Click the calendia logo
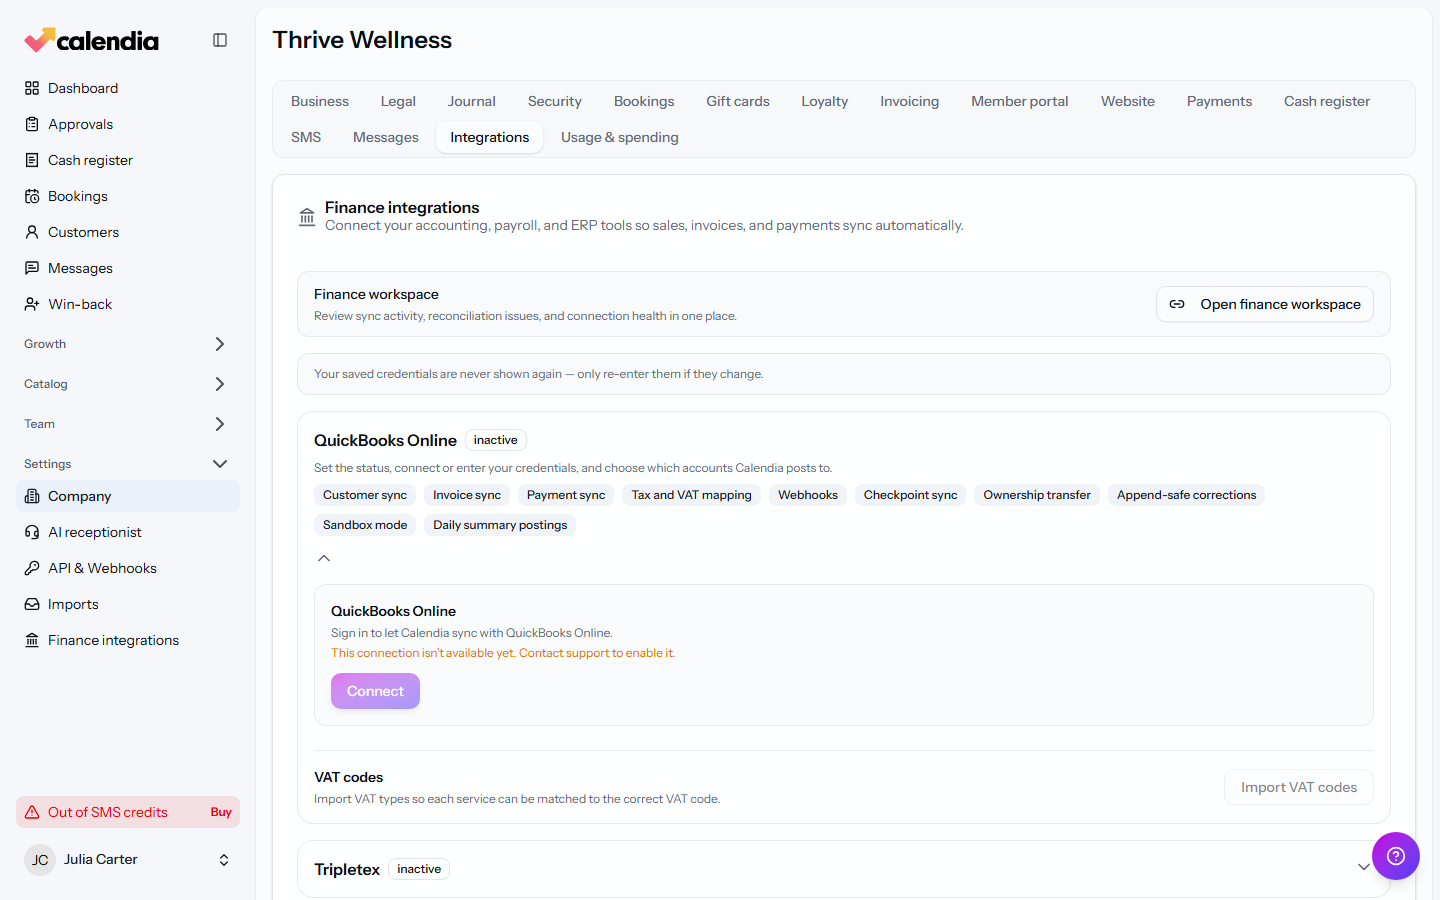This screenshot has height=900, width=1440. pos(92,40)
